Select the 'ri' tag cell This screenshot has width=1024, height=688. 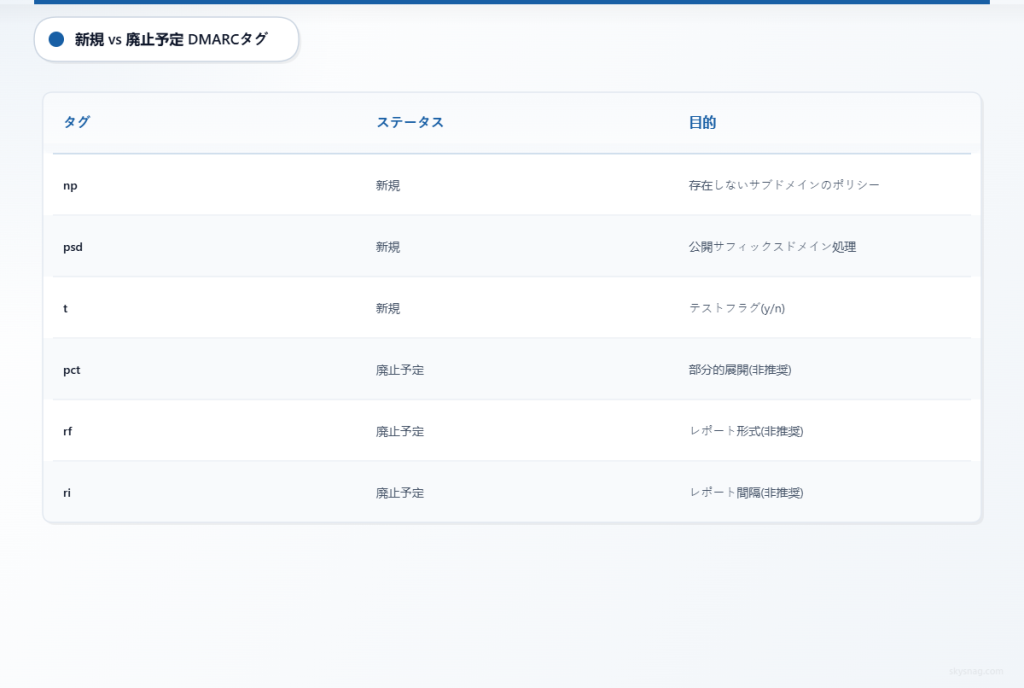[67, 492]
